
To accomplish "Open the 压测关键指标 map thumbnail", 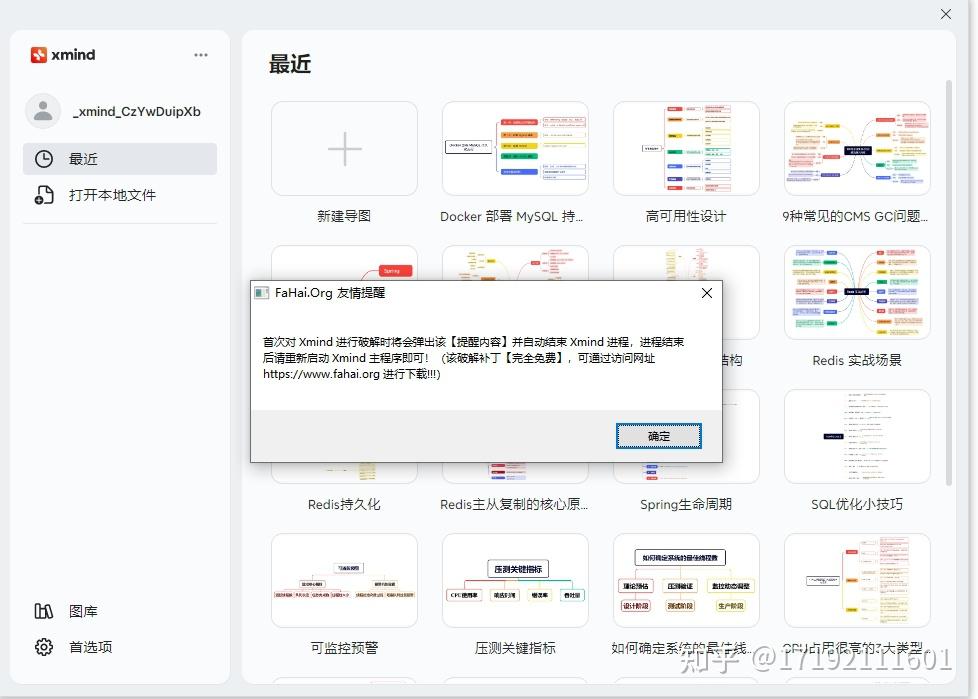I will click(x=515, y=581).
